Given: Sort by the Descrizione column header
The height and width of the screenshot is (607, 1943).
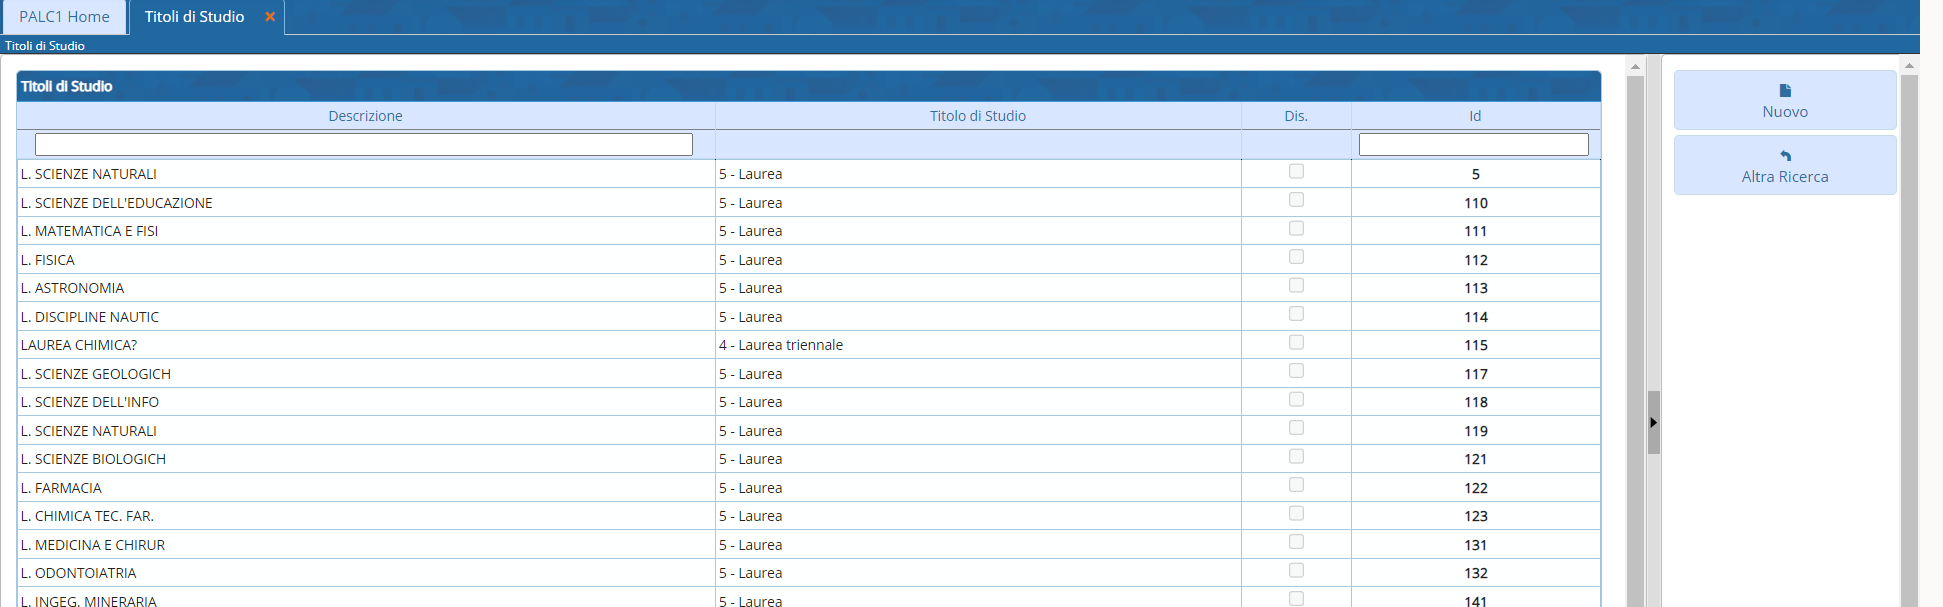Looking at the screenshot, I should coord(365,116).
